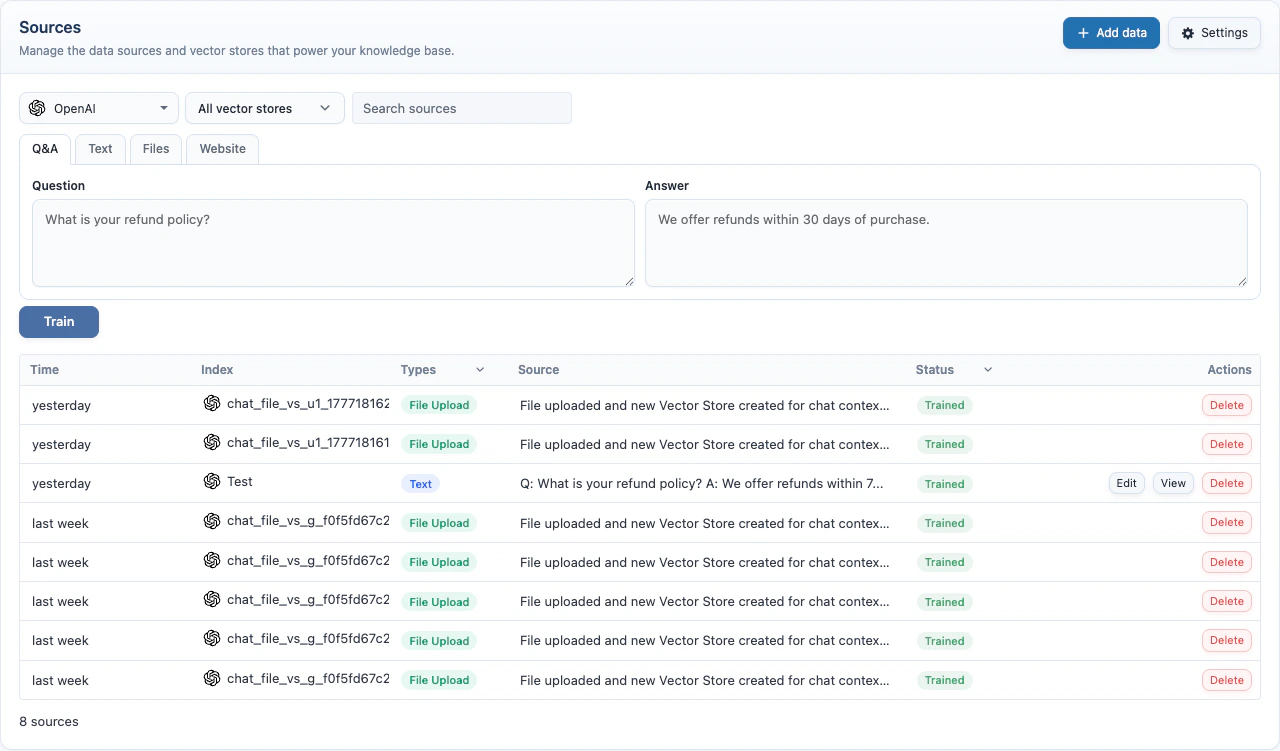
Task: Open the Status column filter chevron
Action: click(x=987, y=370)
